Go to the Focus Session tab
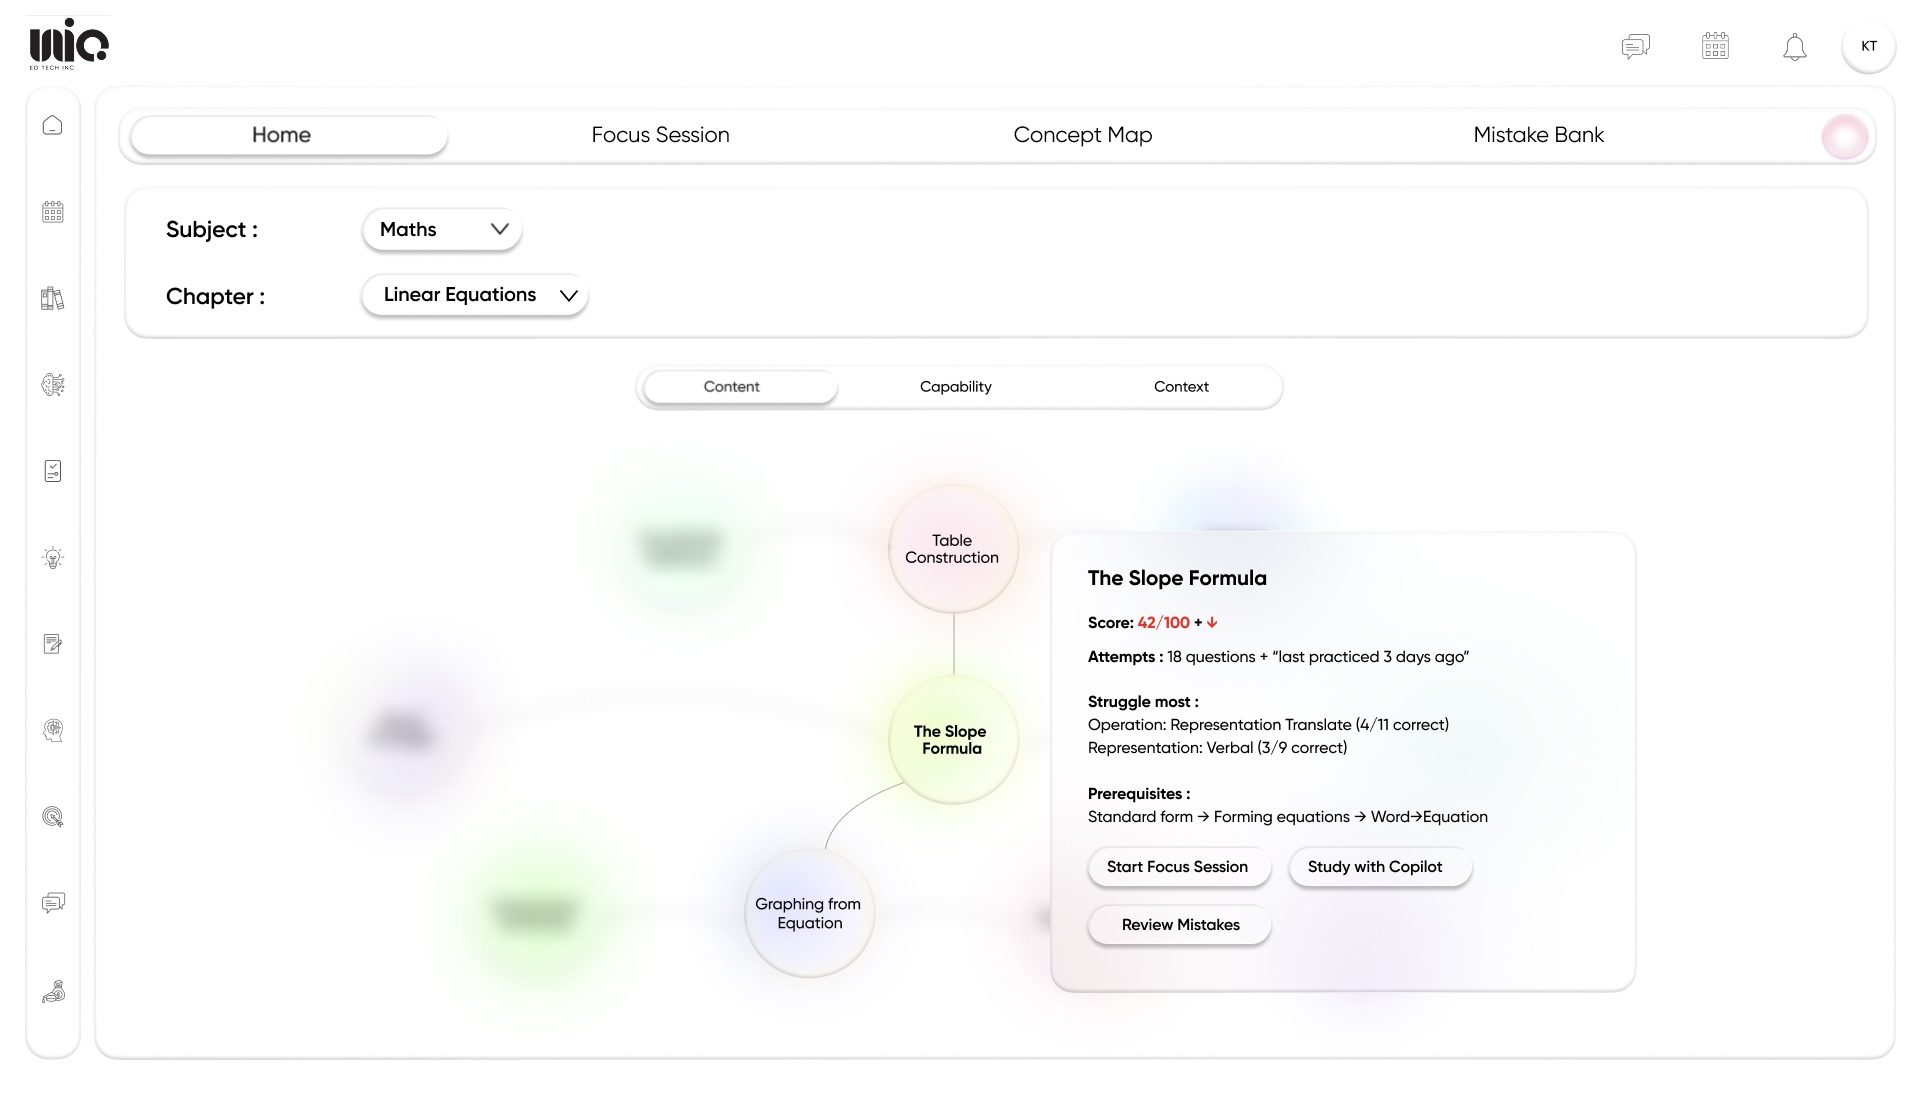This screenshot has width=1920, height=1098. click(x=660, y=135)
